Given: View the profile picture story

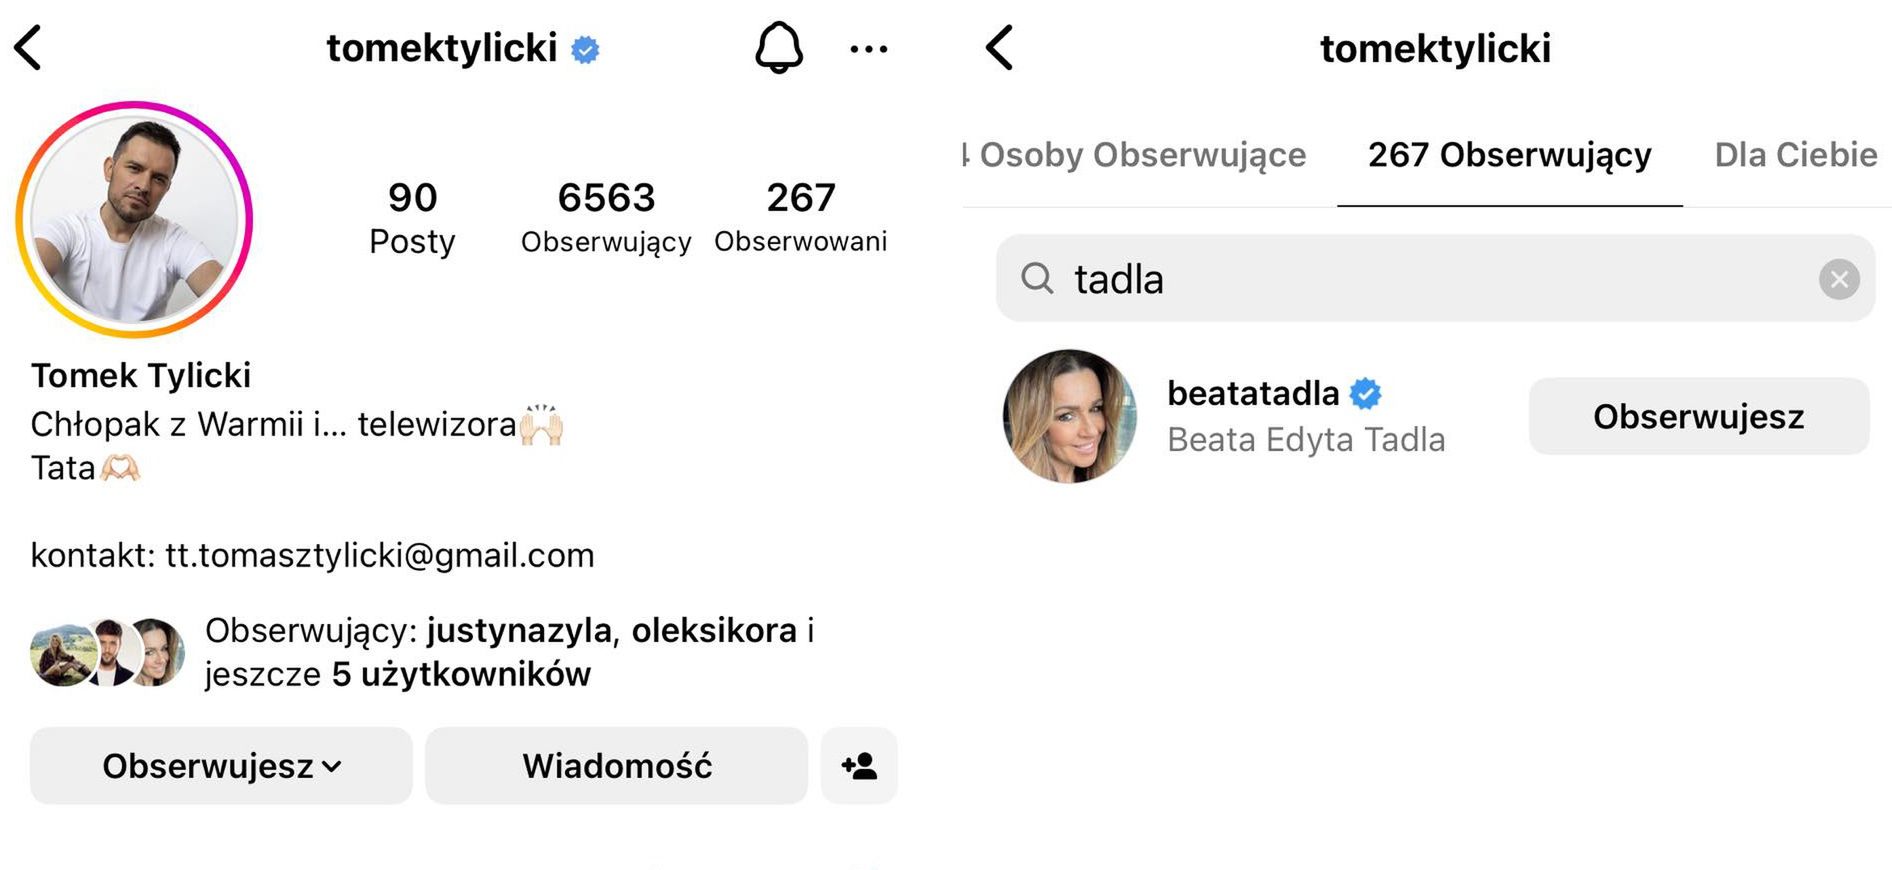Looking at the screenshot, I should click(134, 219).
